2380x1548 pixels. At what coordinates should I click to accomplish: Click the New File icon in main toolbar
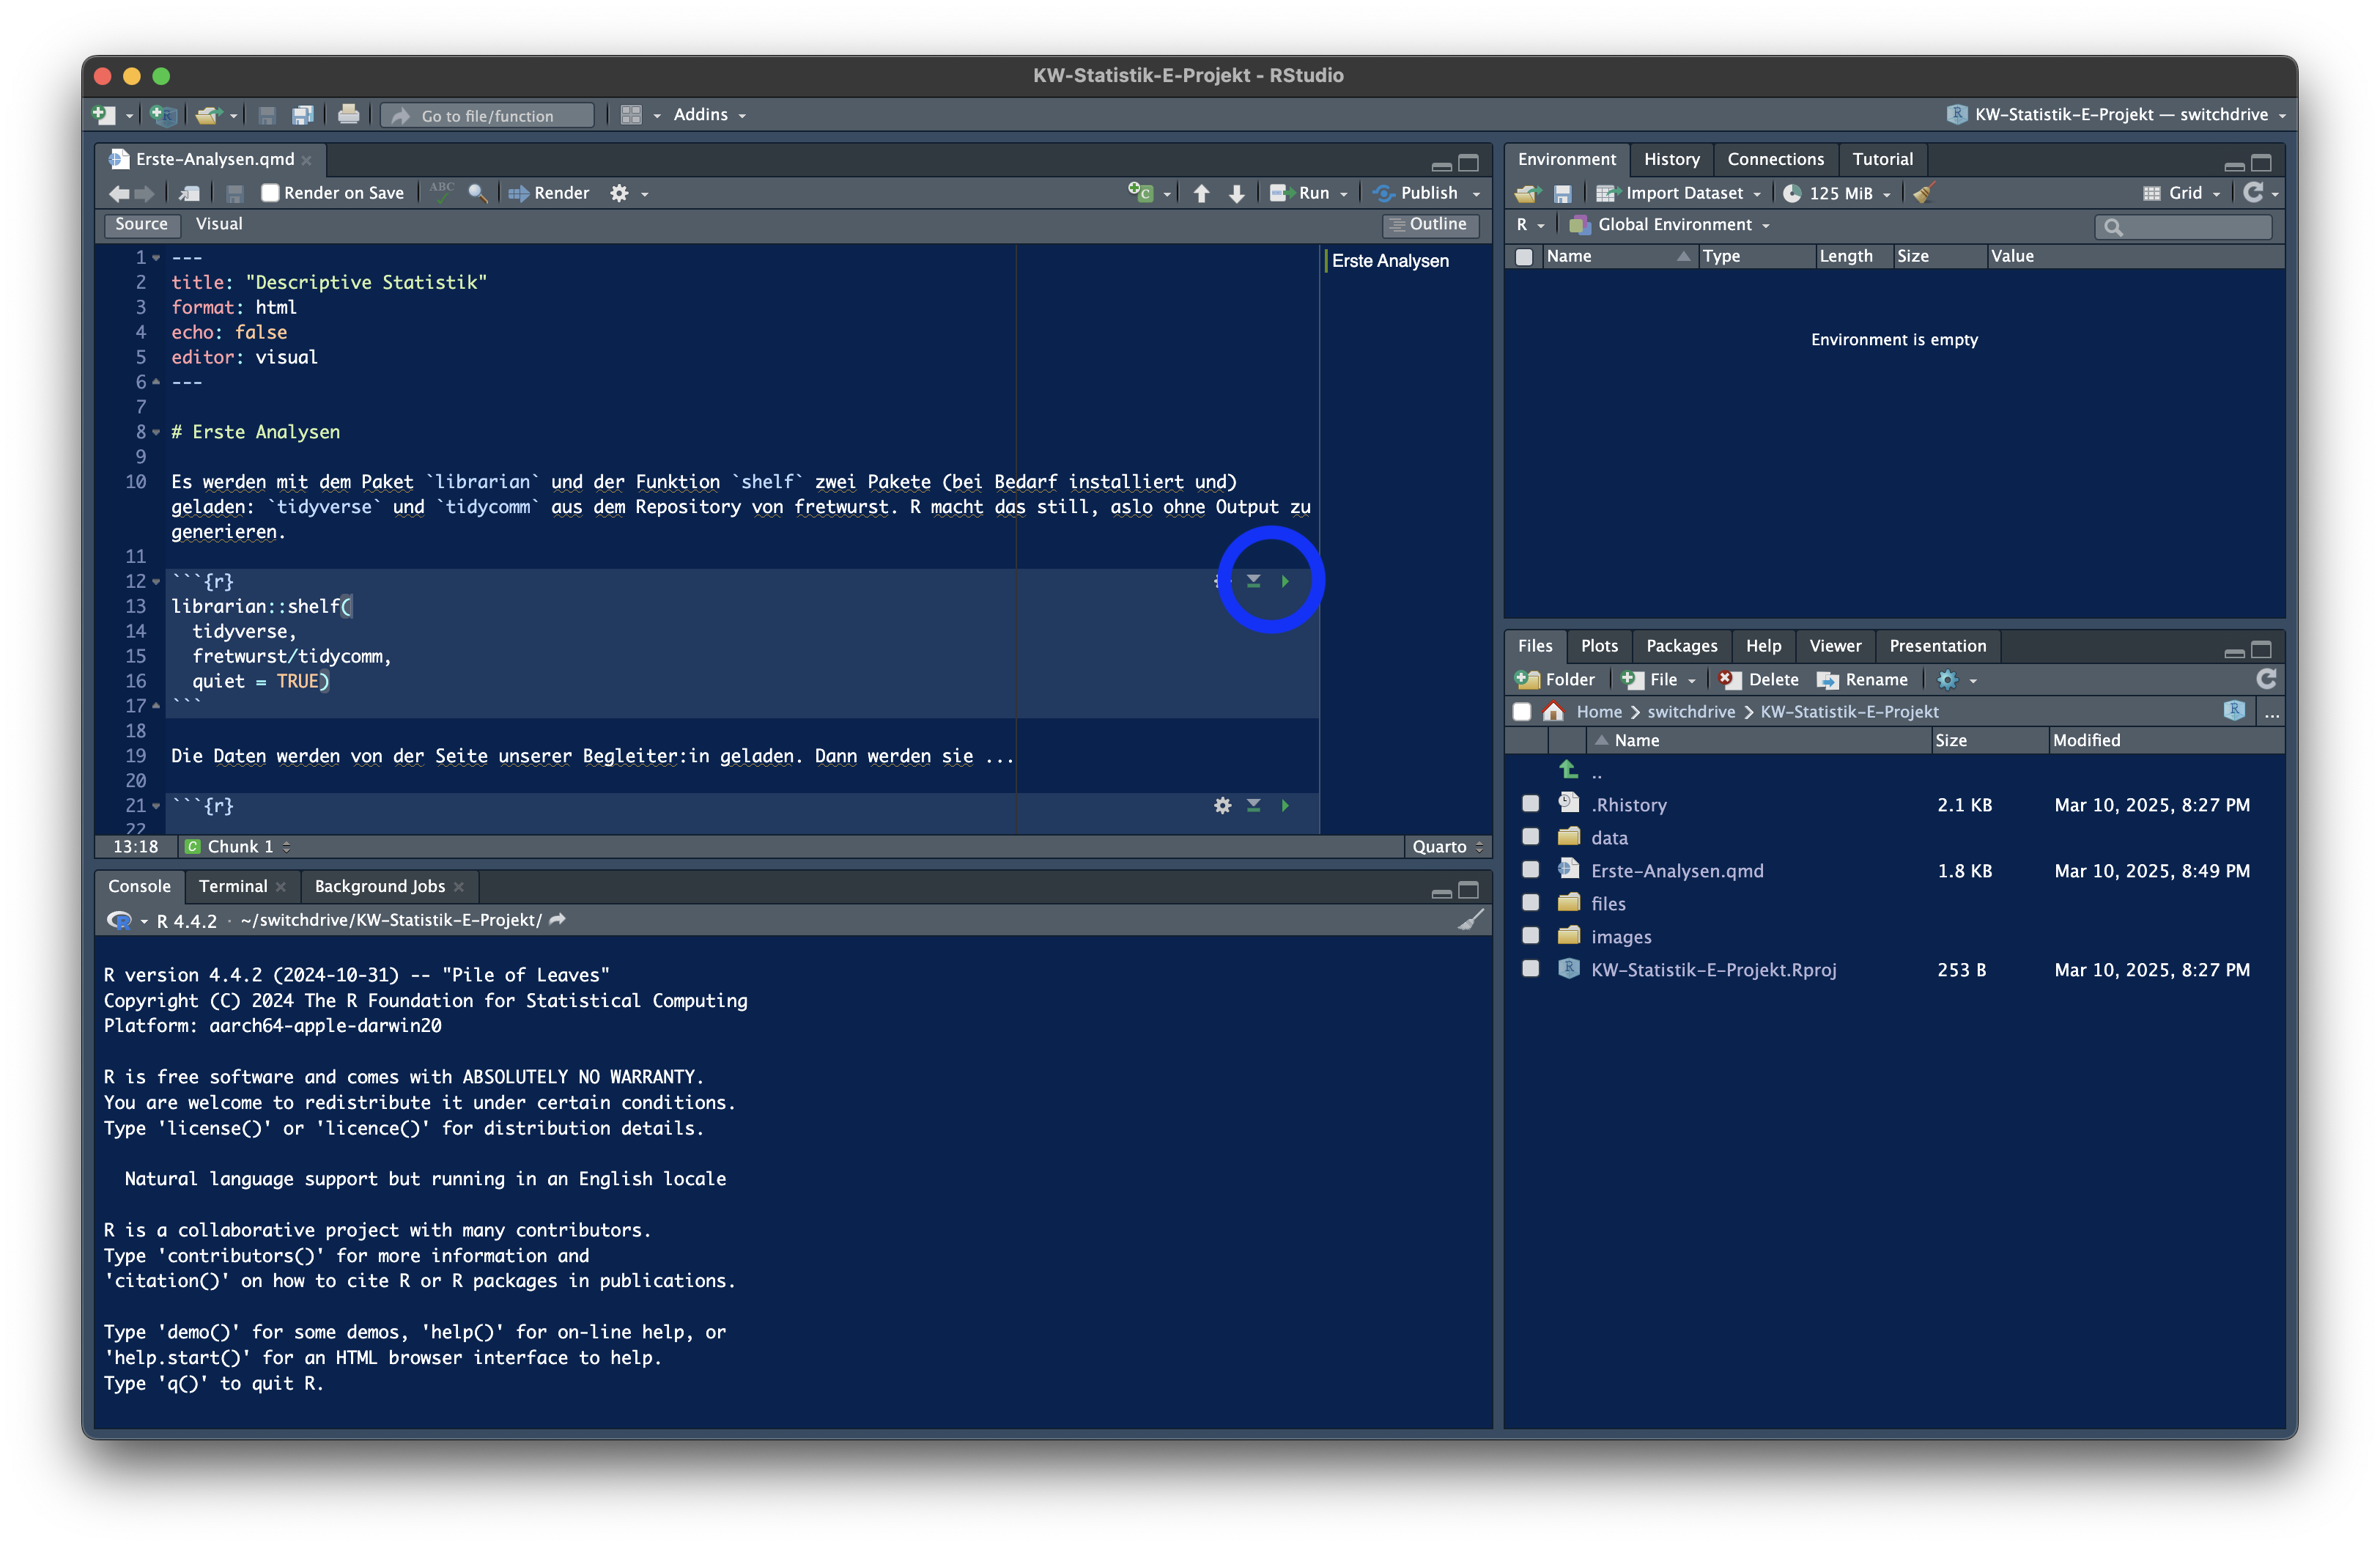[x=104, y=115]
